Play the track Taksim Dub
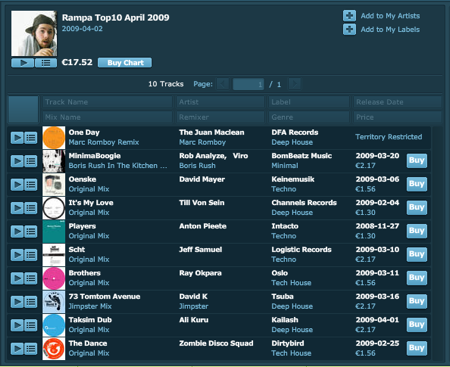The height and width of the screenshot is (367, 450). (17, 325)
